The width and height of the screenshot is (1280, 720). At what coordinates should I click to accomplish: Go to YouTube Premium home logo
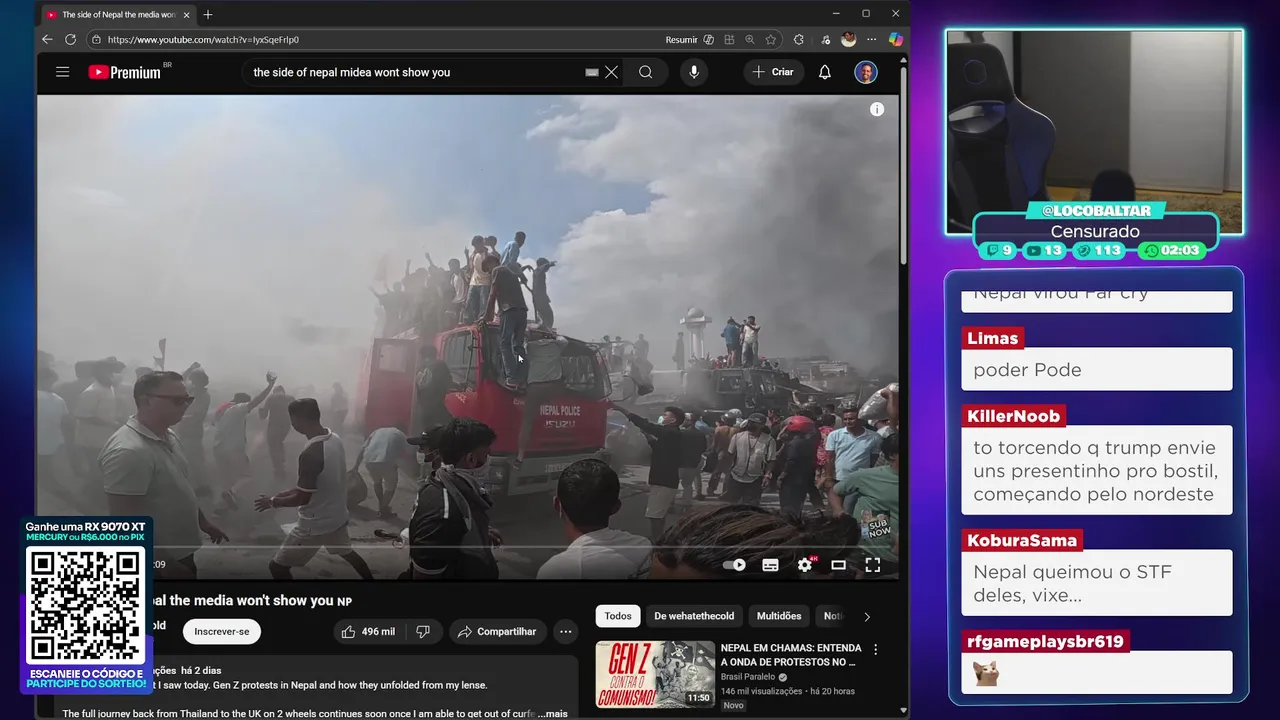(125, 72)
